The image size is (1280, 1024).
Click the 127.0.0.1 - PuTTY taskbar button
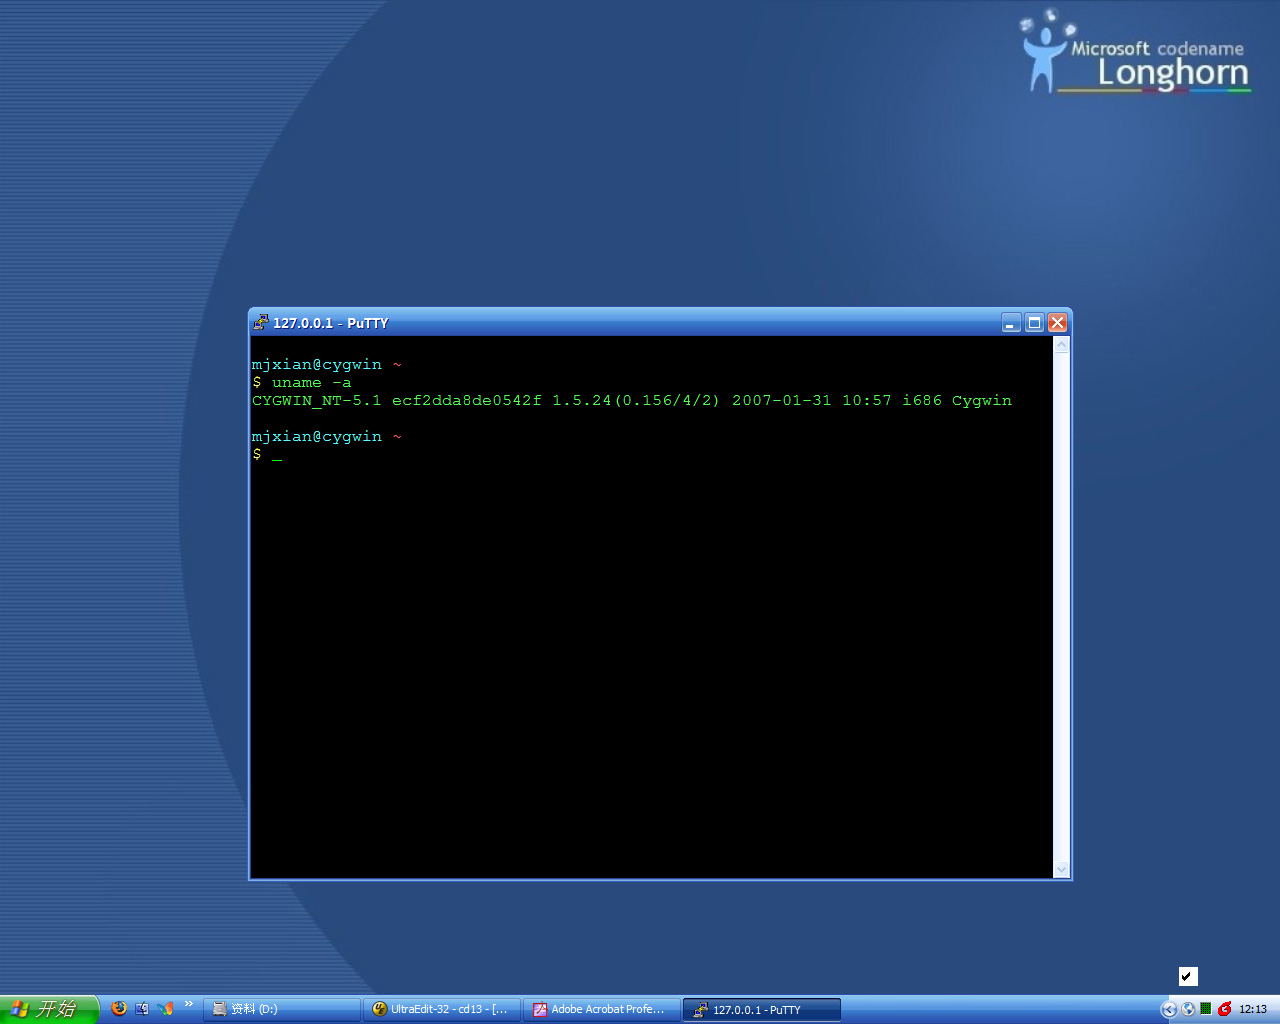coord(761,1010)
